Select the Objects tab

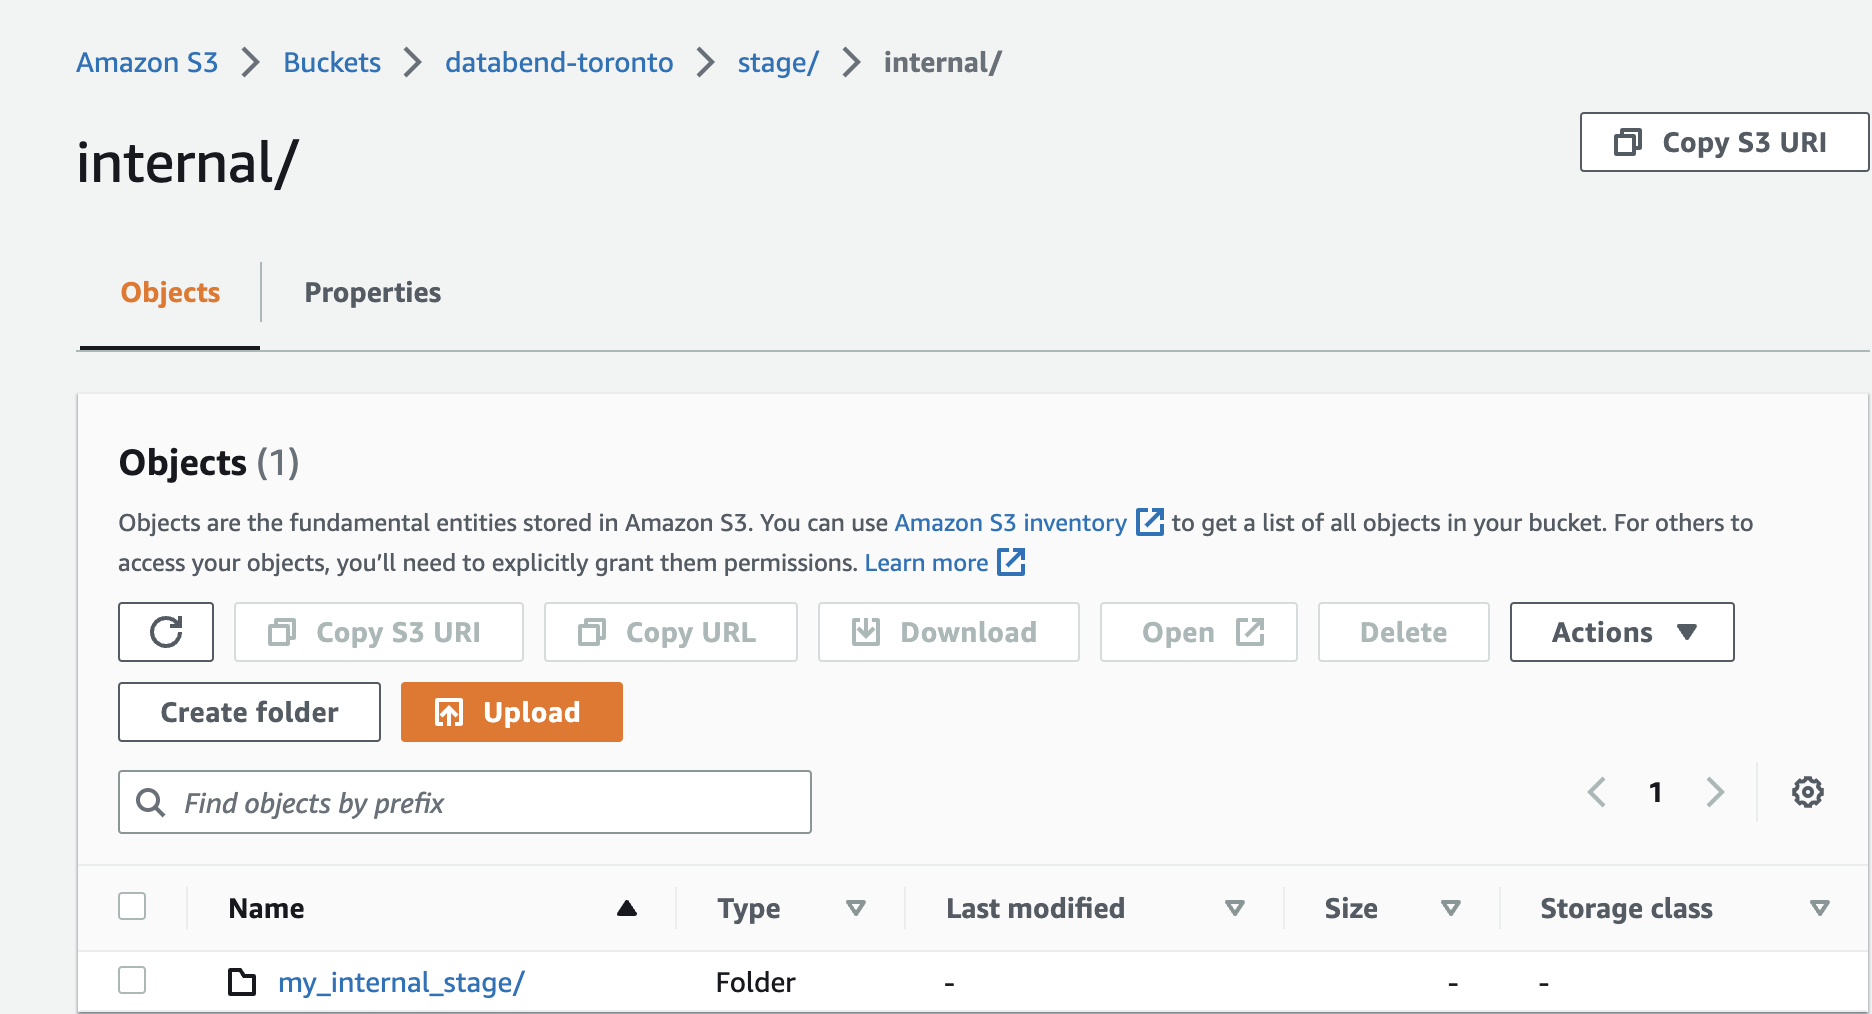coord(170,292)
